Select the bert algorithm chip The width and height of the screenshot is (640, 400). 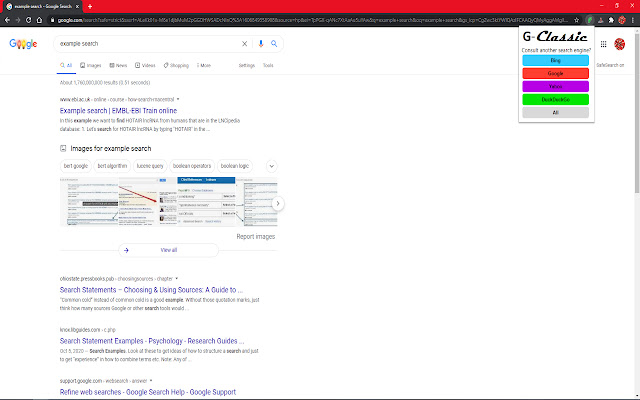112,166
